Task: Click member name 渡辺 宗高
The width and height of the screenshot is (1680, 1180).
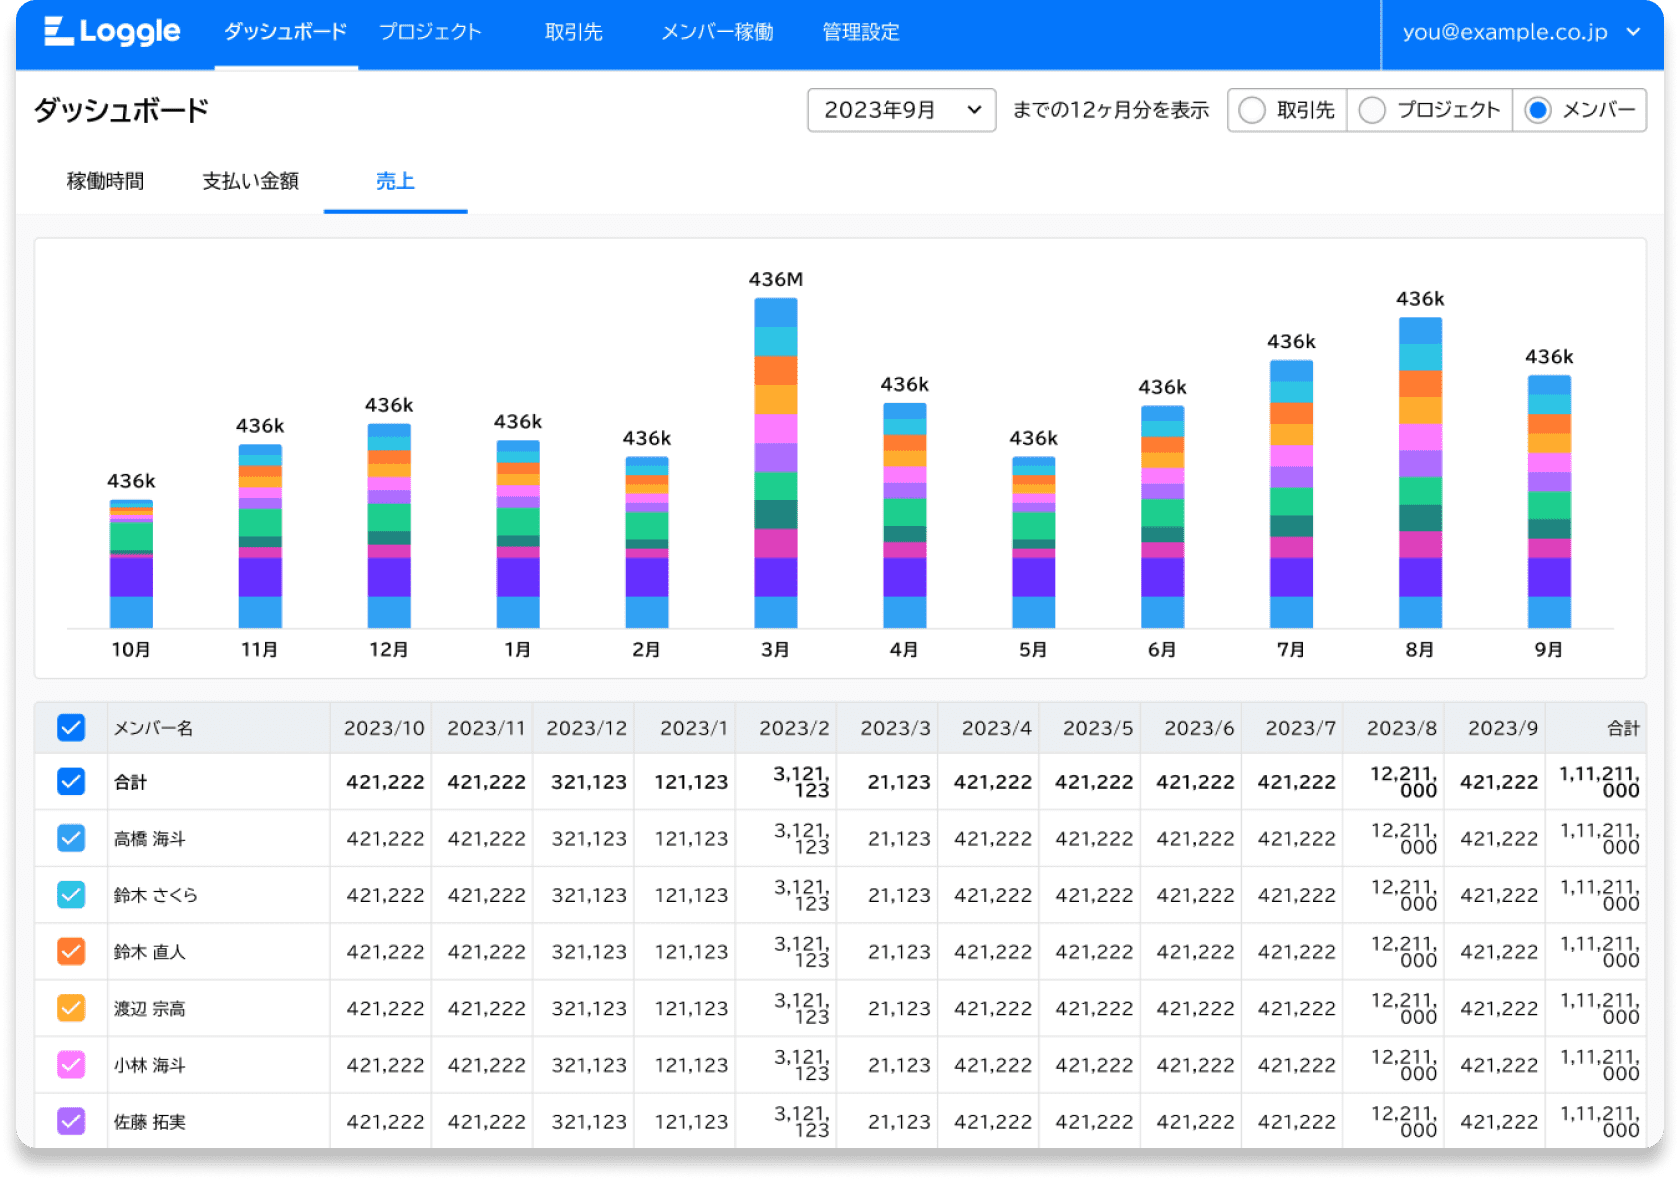Action: tap(149, 1009)
